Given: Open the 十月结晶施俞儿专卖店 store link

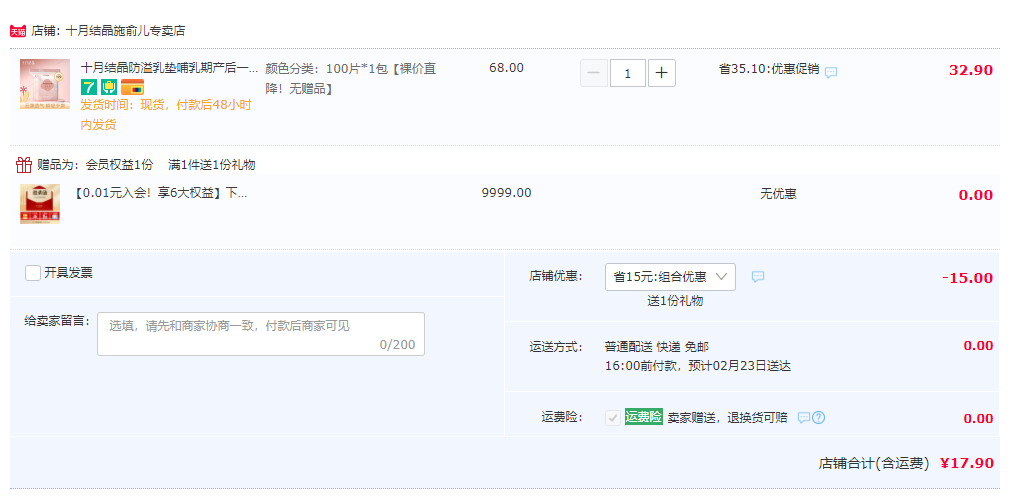Looking at the screenshot, I should (x=125, y=30).
